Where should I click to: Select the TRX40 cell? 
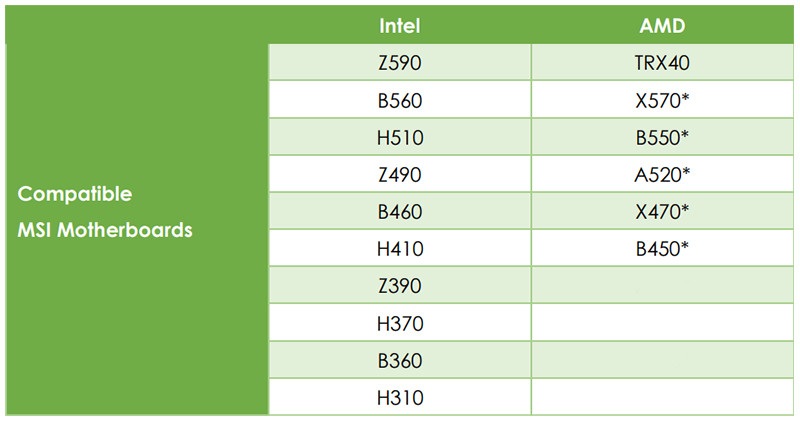(662, 62)
